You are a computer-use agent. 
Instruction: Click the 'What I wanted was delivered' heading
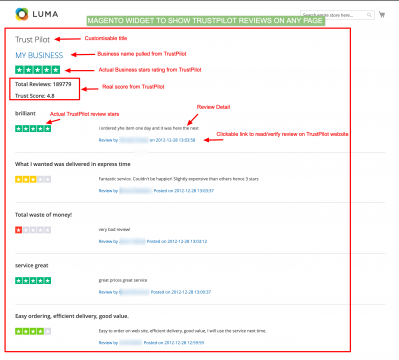coord(73,164)
